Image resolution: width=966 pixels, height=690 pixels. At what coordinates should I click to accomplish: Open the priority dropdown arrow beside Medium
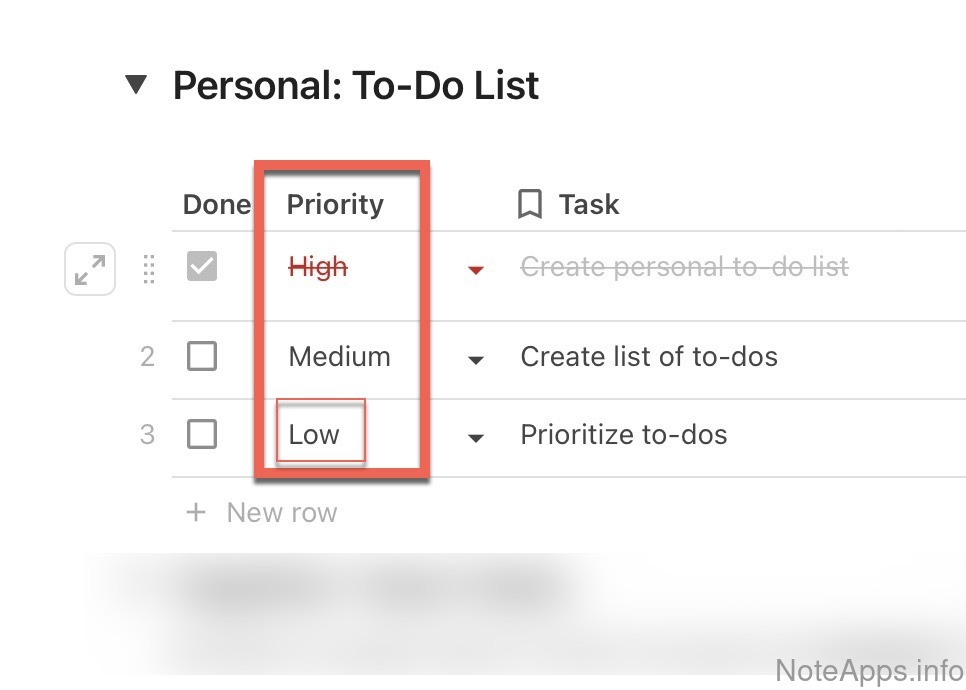pos(476,359)
